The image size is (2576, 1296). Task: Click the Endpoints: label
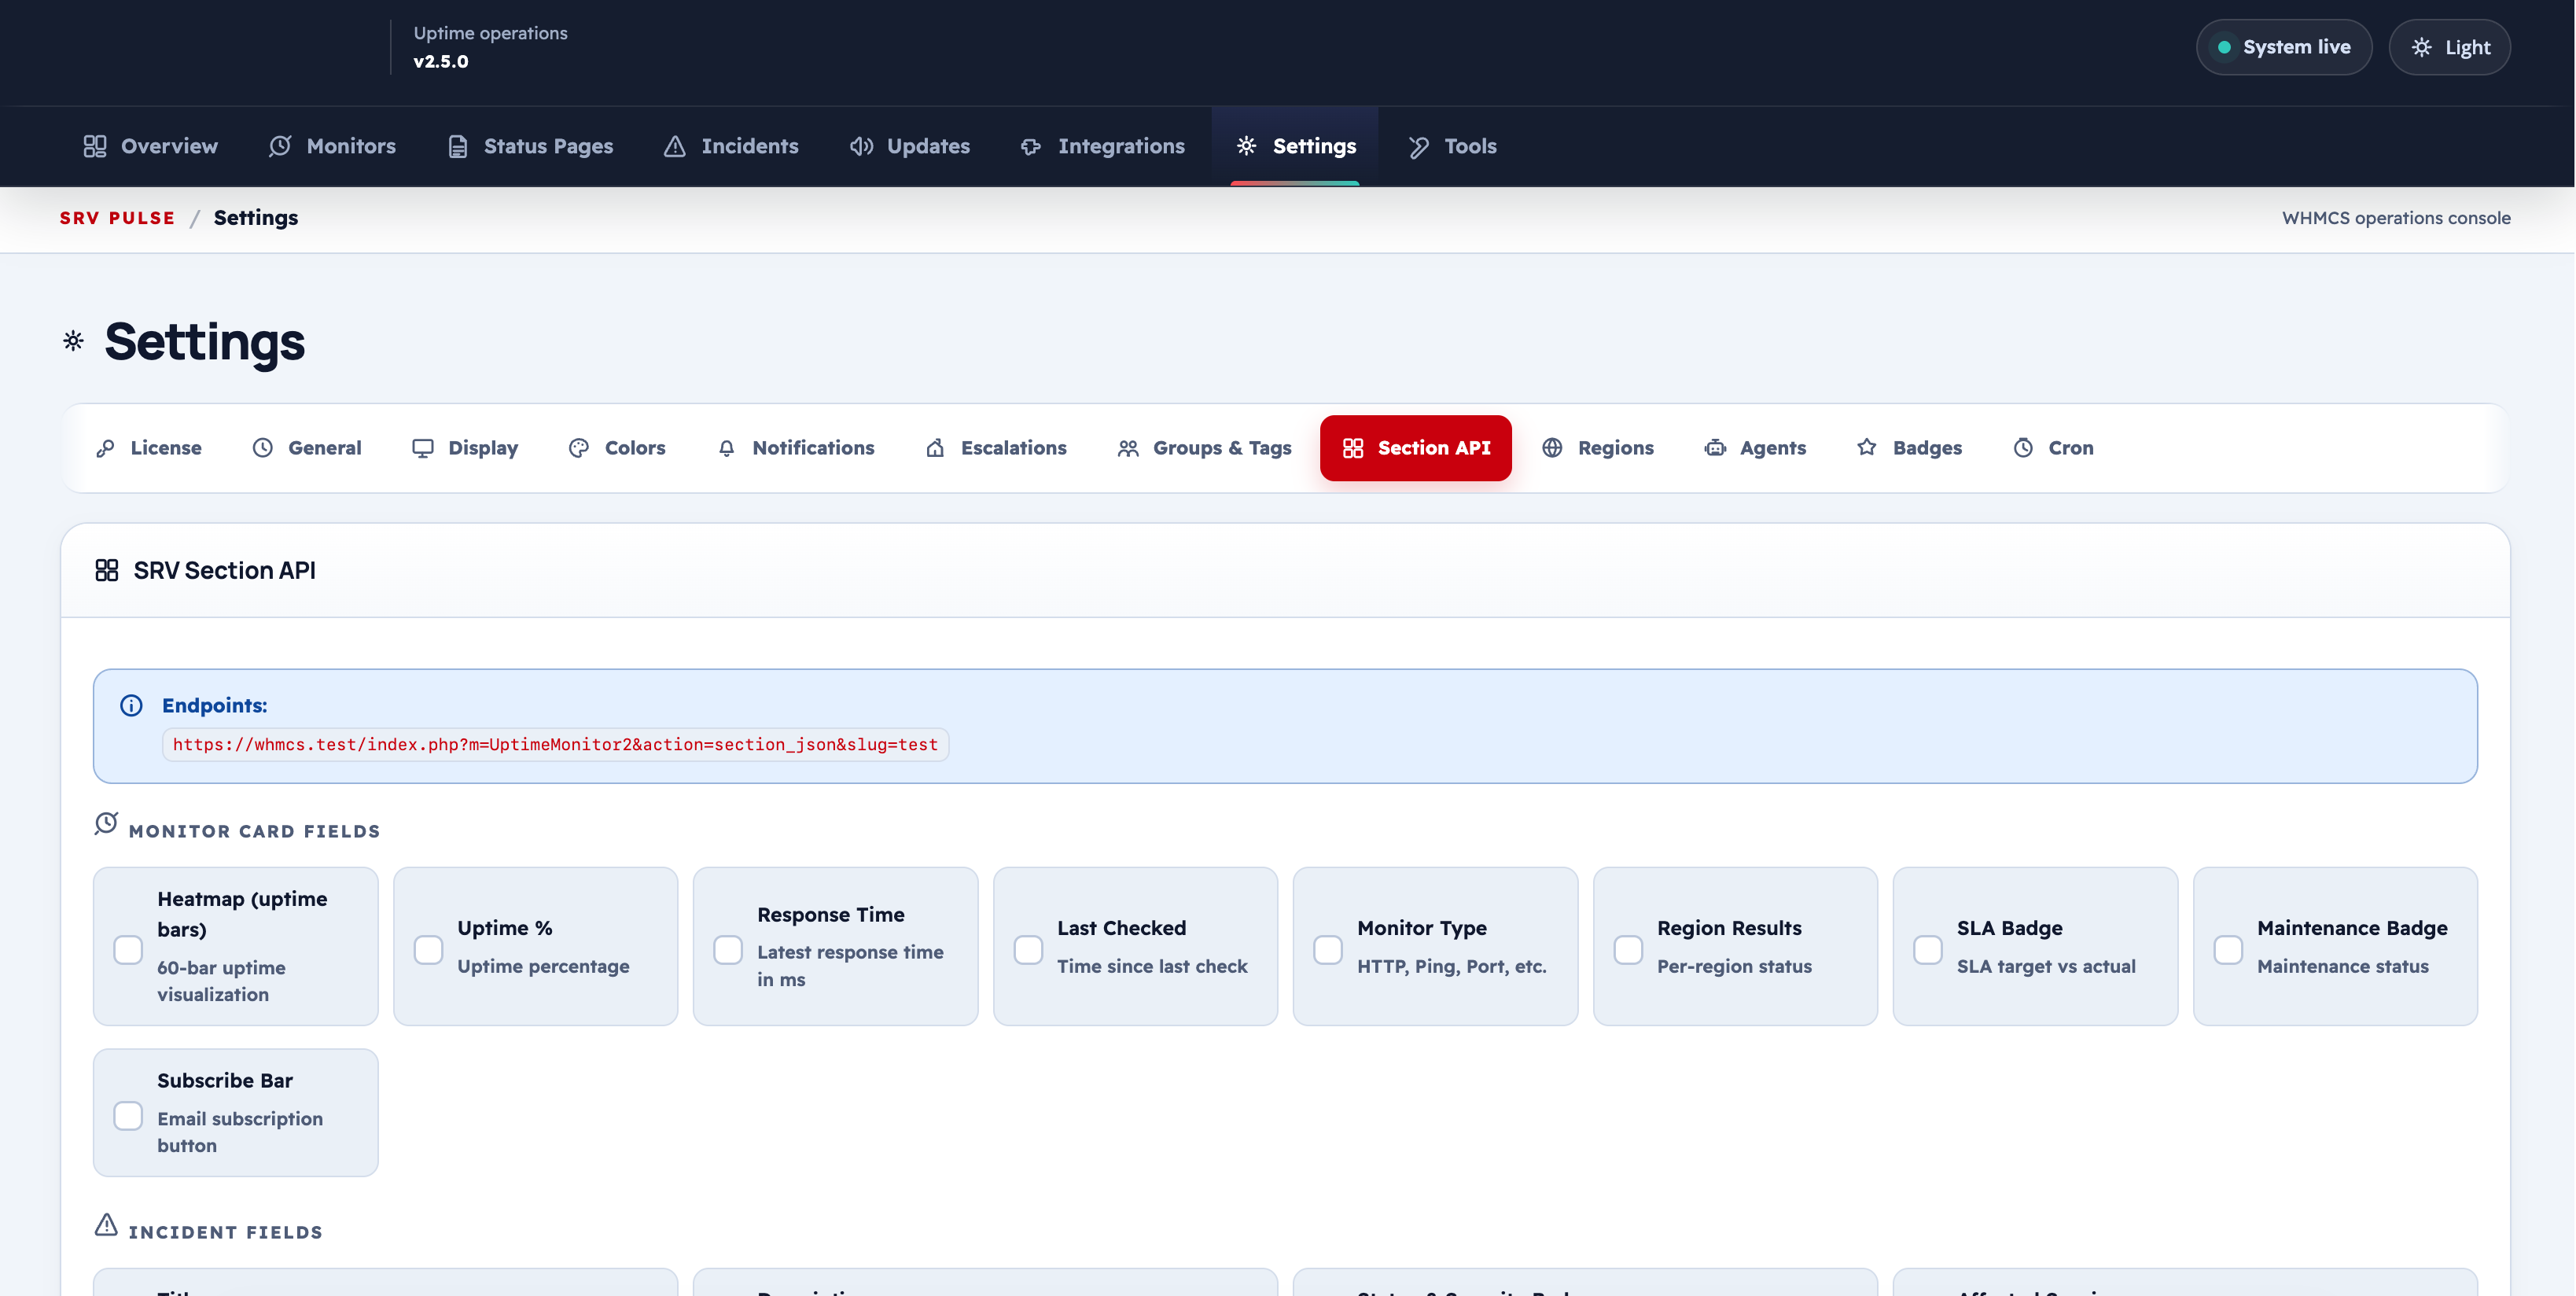pos(214,705)
